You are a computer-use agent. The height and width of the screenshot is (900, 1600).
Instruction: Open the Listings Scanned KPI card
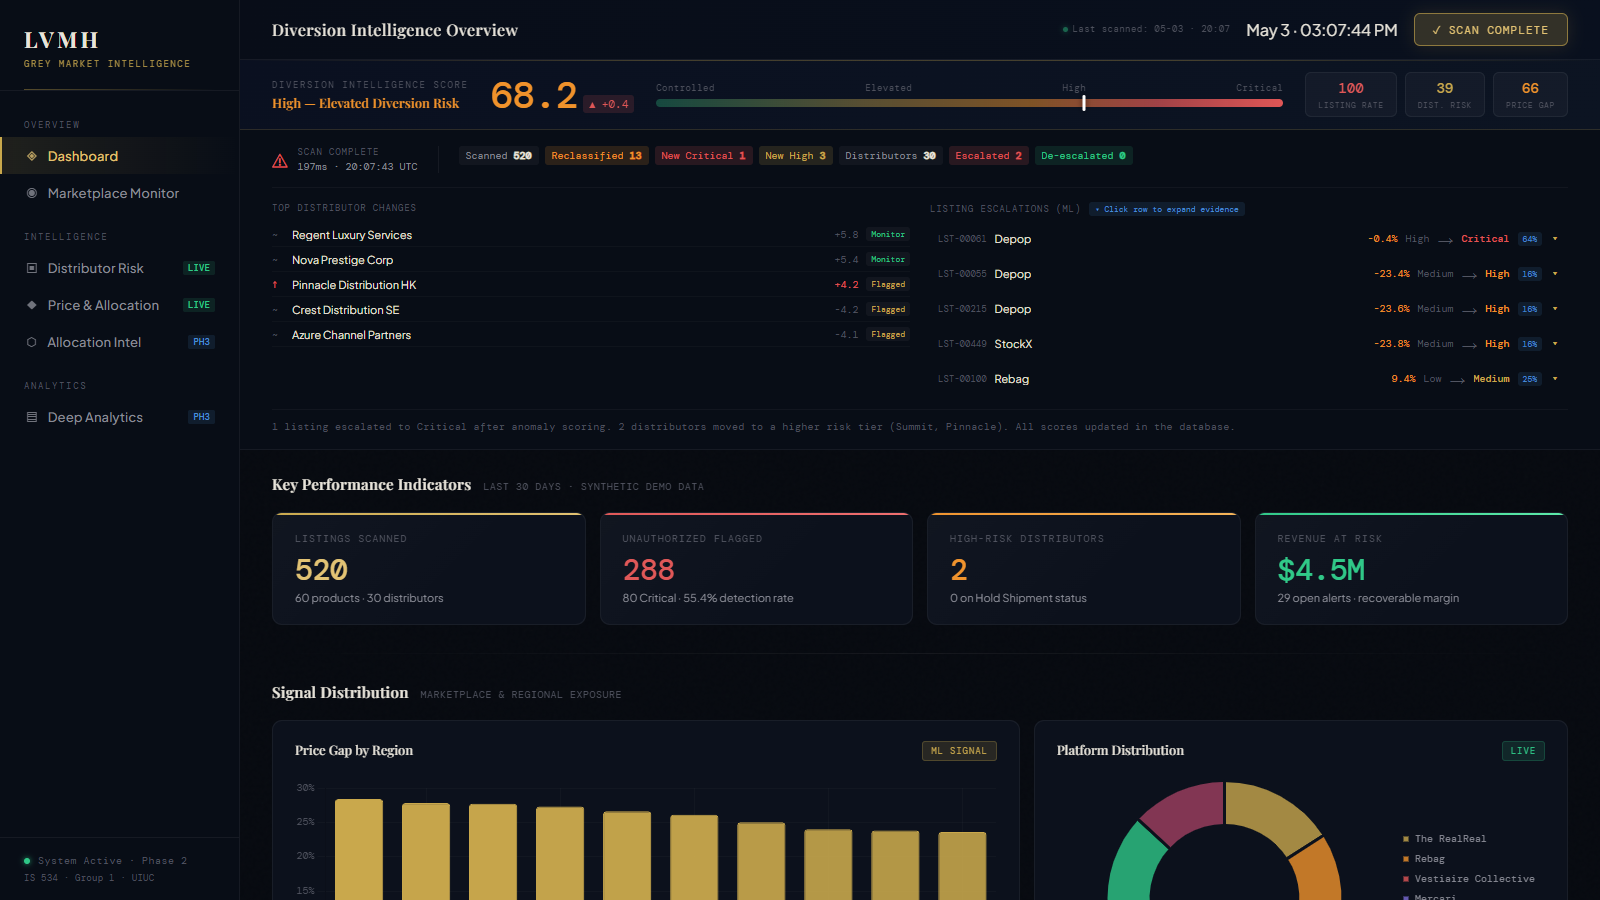429,569
